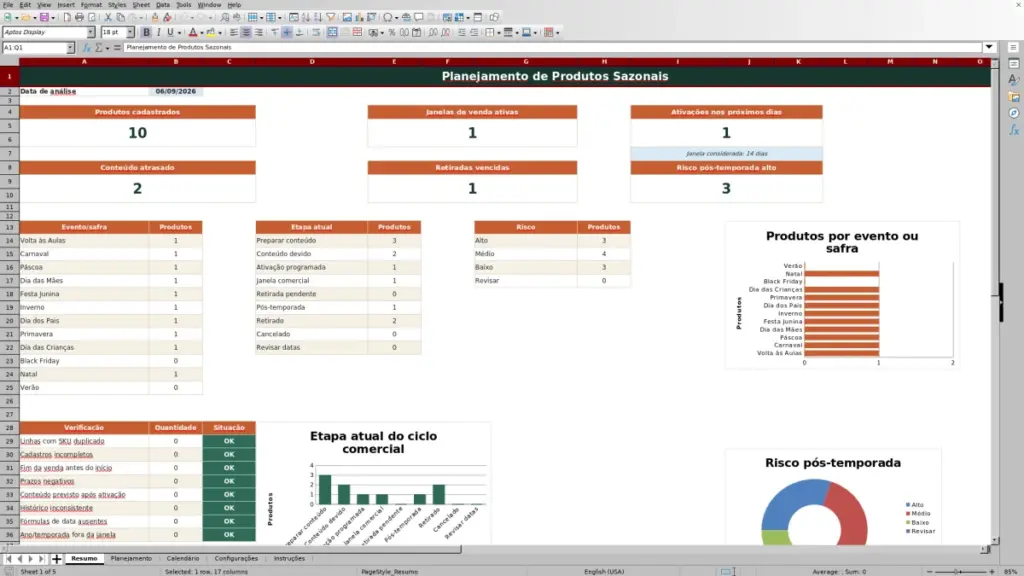Click the Sort Ascending icon

(x=306, y=18)
